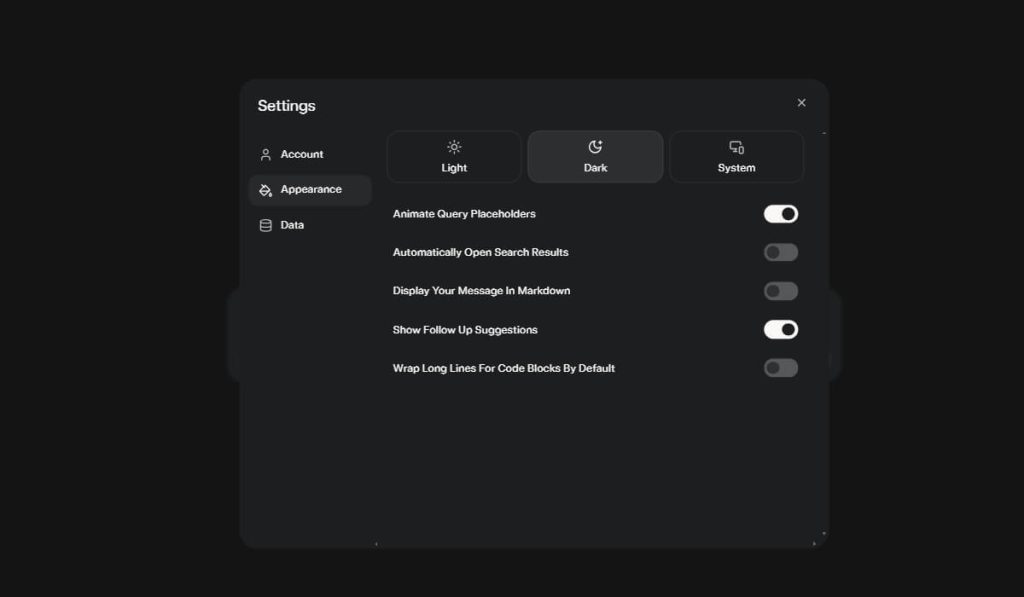
Task: Switch to the Data settings tab
Action: [292, 226]
